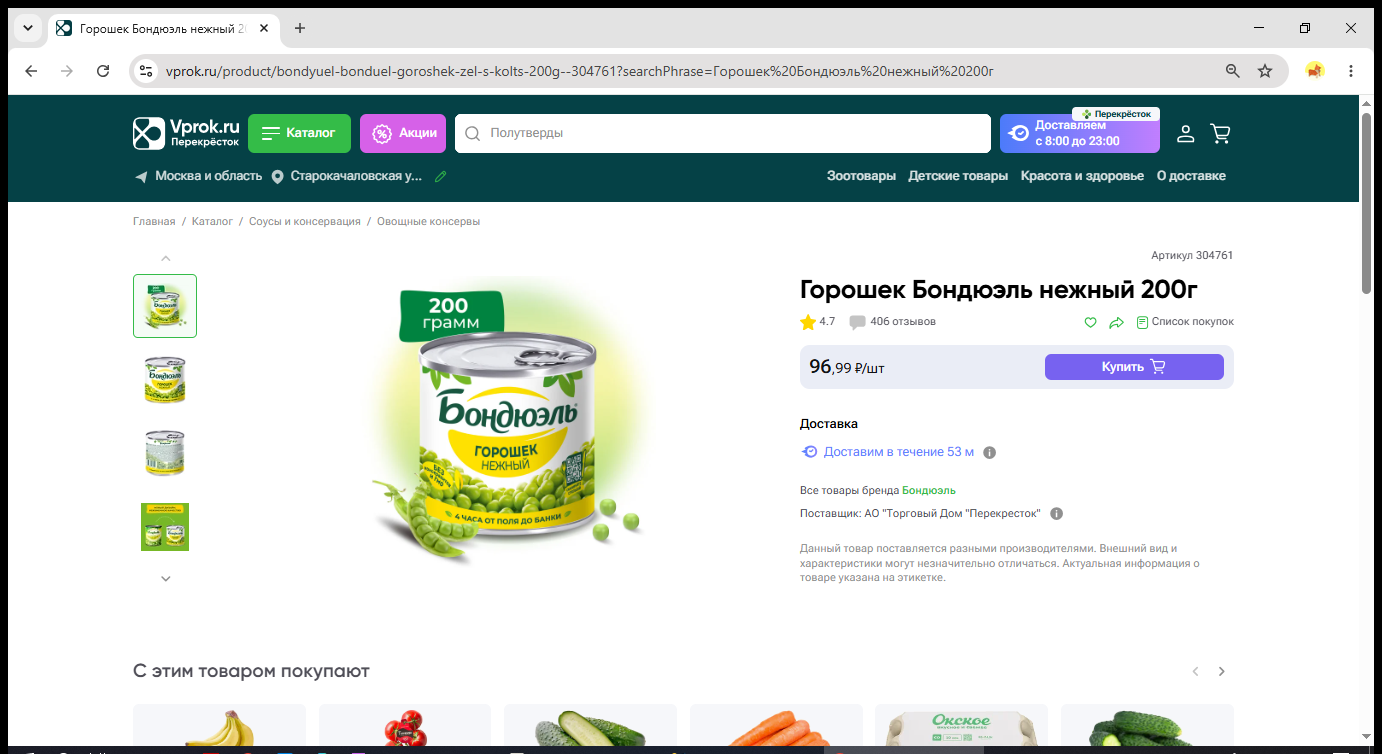This screenshot has height=754, width=1382.
Task: Open the Vprok.ru Перекрёсток home logo
Action: pyautogui.click(x=187, y=133)
